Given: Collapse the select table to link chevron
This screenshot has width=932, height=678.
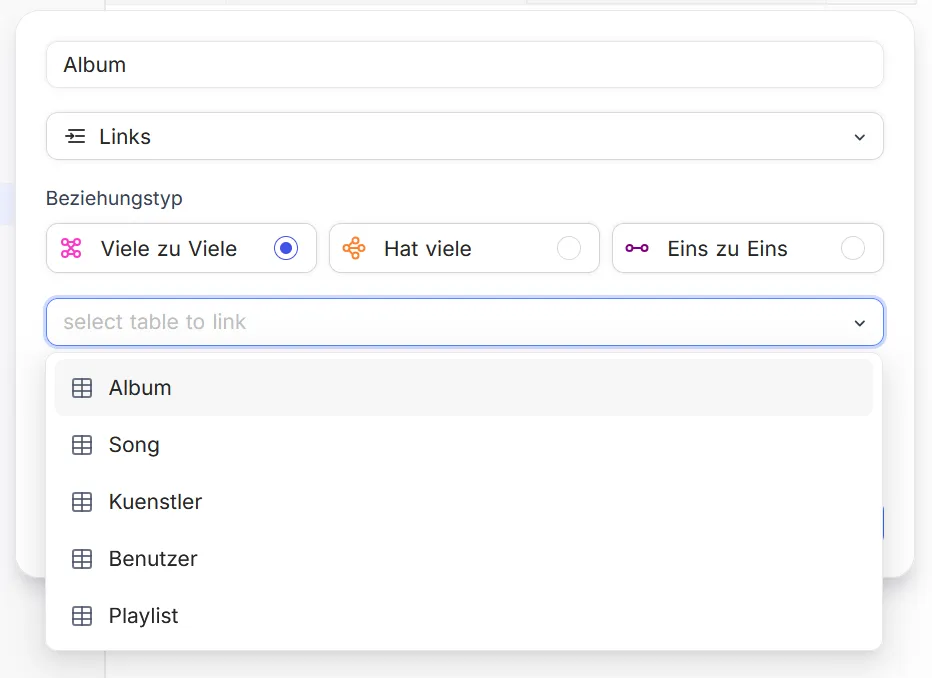Looking at the screenshot, I should (x=859, y=323).
